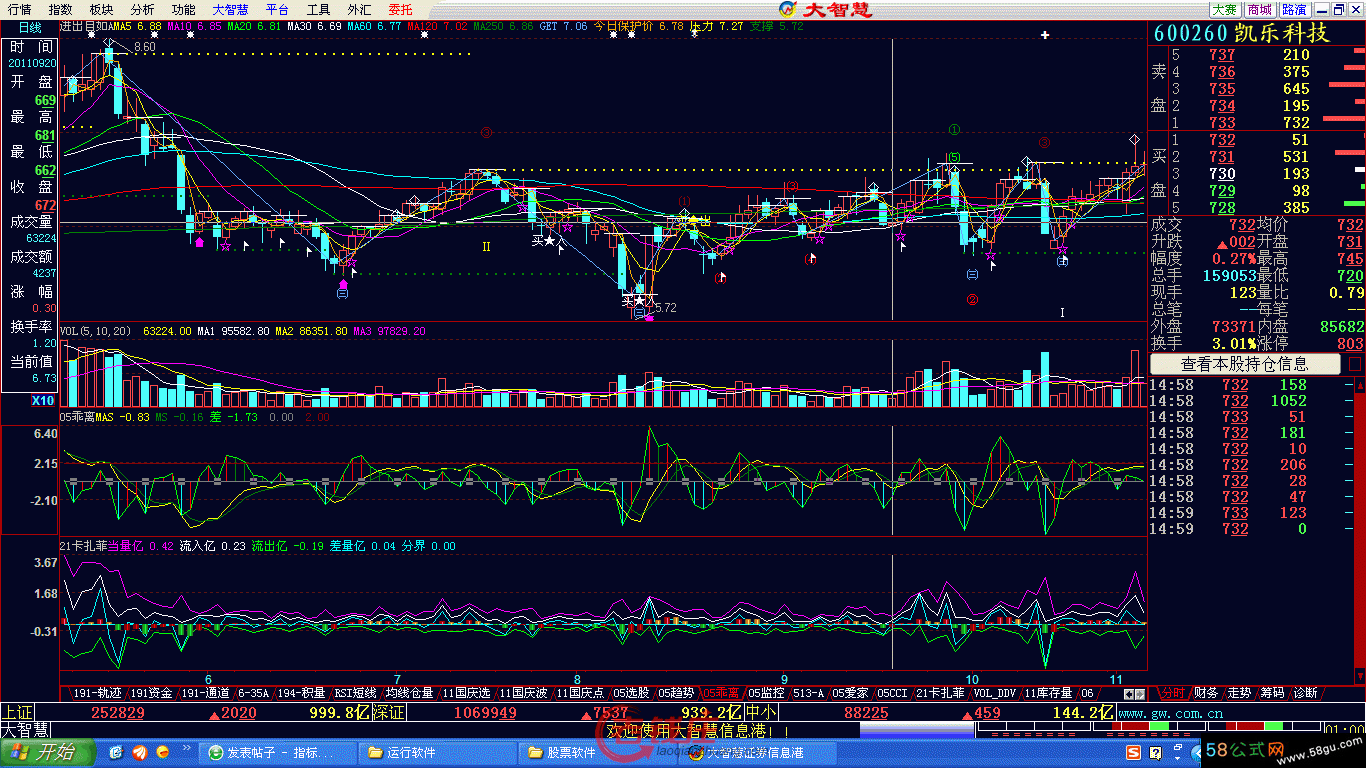The height and width of the screenshot is (768, 1366).
Task: Switch to the 财务 side tab
Action: tap(1206, 692)
